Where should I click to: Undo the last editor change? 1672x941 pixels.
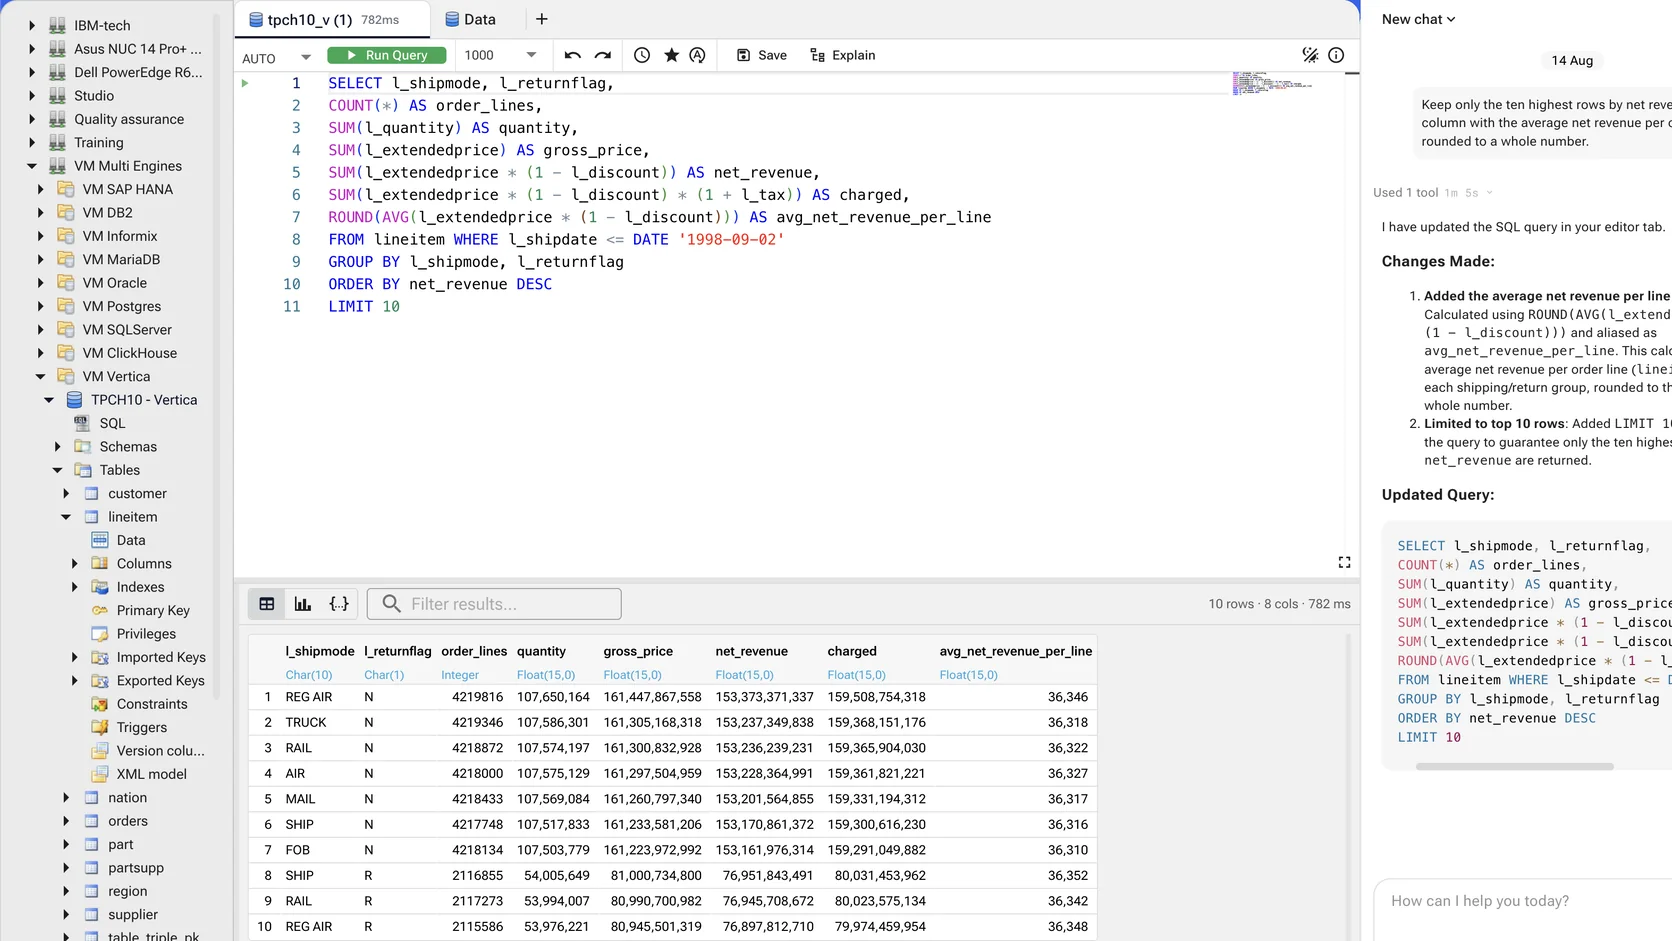pyautogui.click(x=573, y=55)
